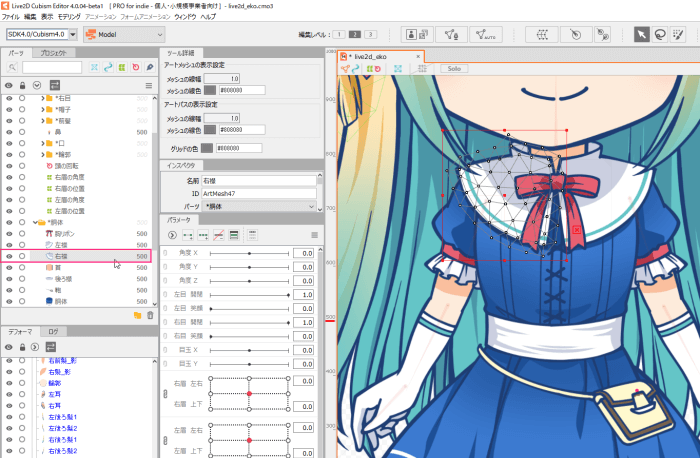Hide the 鼻 layer eye icon
Screen dimensions: 700x458
click(9, 132)
